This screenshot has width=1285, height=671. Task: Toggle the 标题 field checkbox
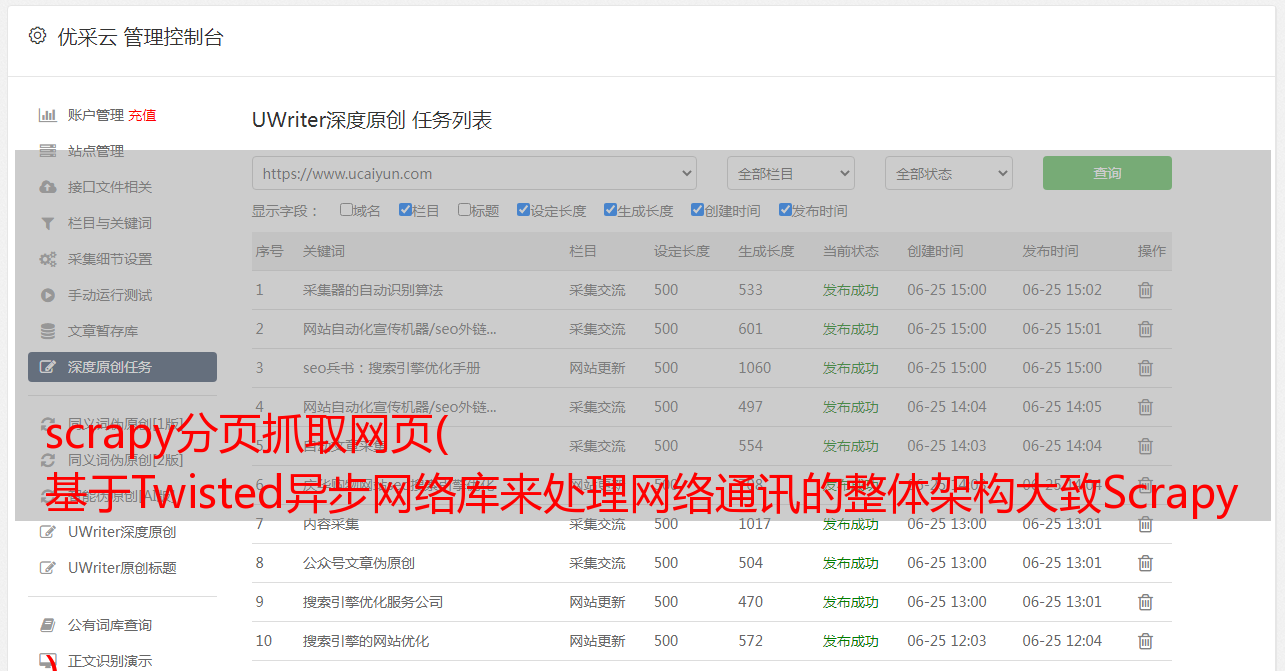coord(464,210)
